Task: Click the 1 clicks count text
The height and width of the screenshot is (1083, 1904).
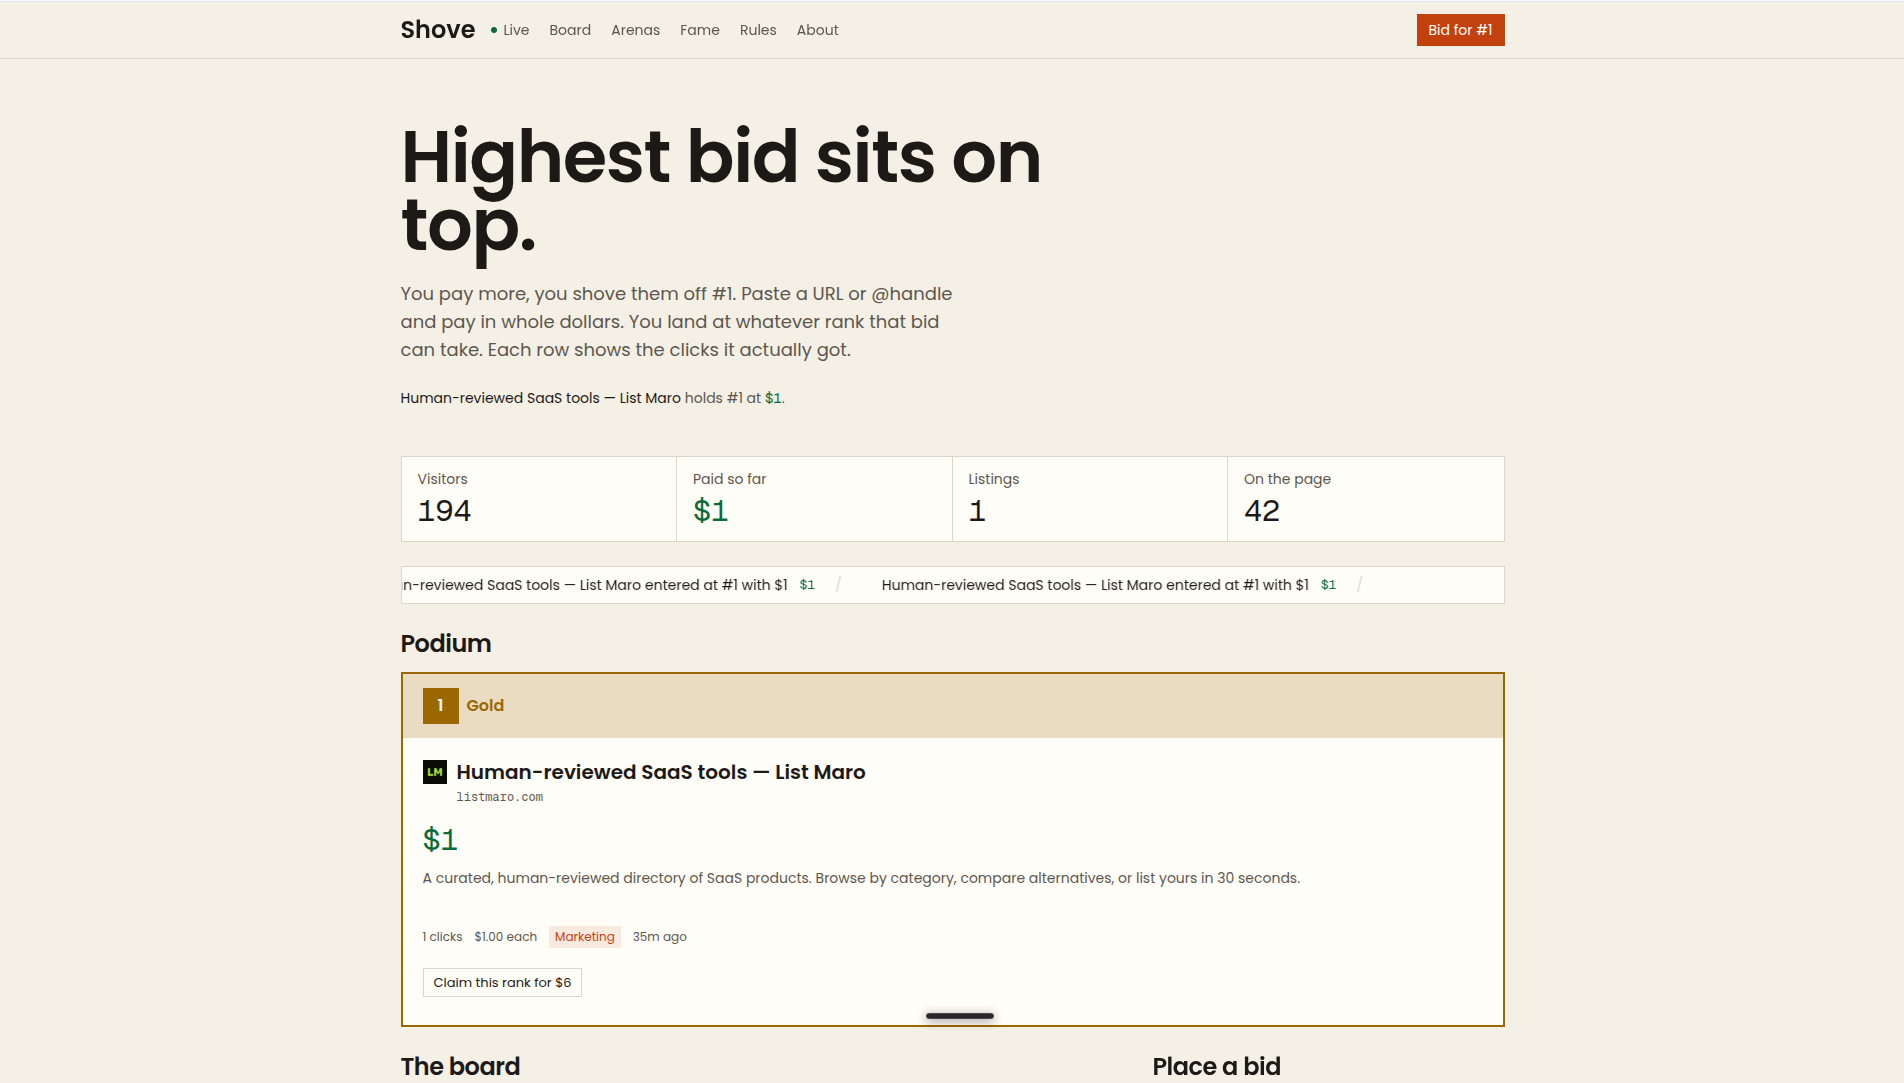Action: point(442,937)
